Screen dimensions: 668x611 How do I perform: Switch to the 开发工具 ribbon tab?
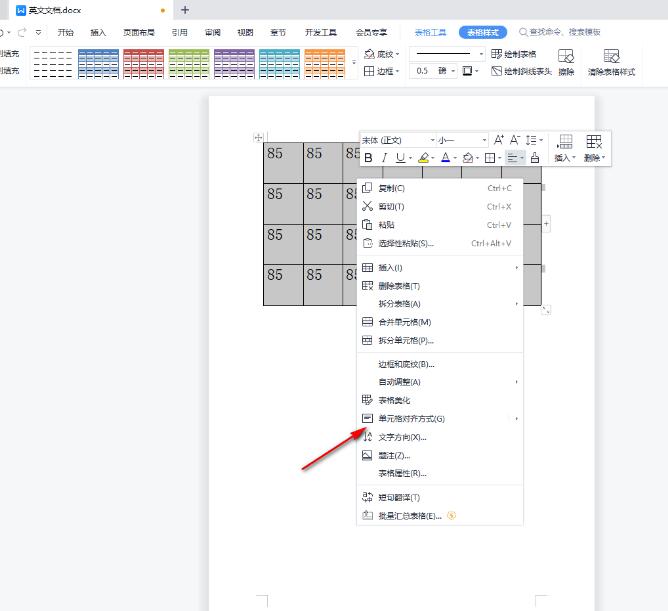(321, 32)
